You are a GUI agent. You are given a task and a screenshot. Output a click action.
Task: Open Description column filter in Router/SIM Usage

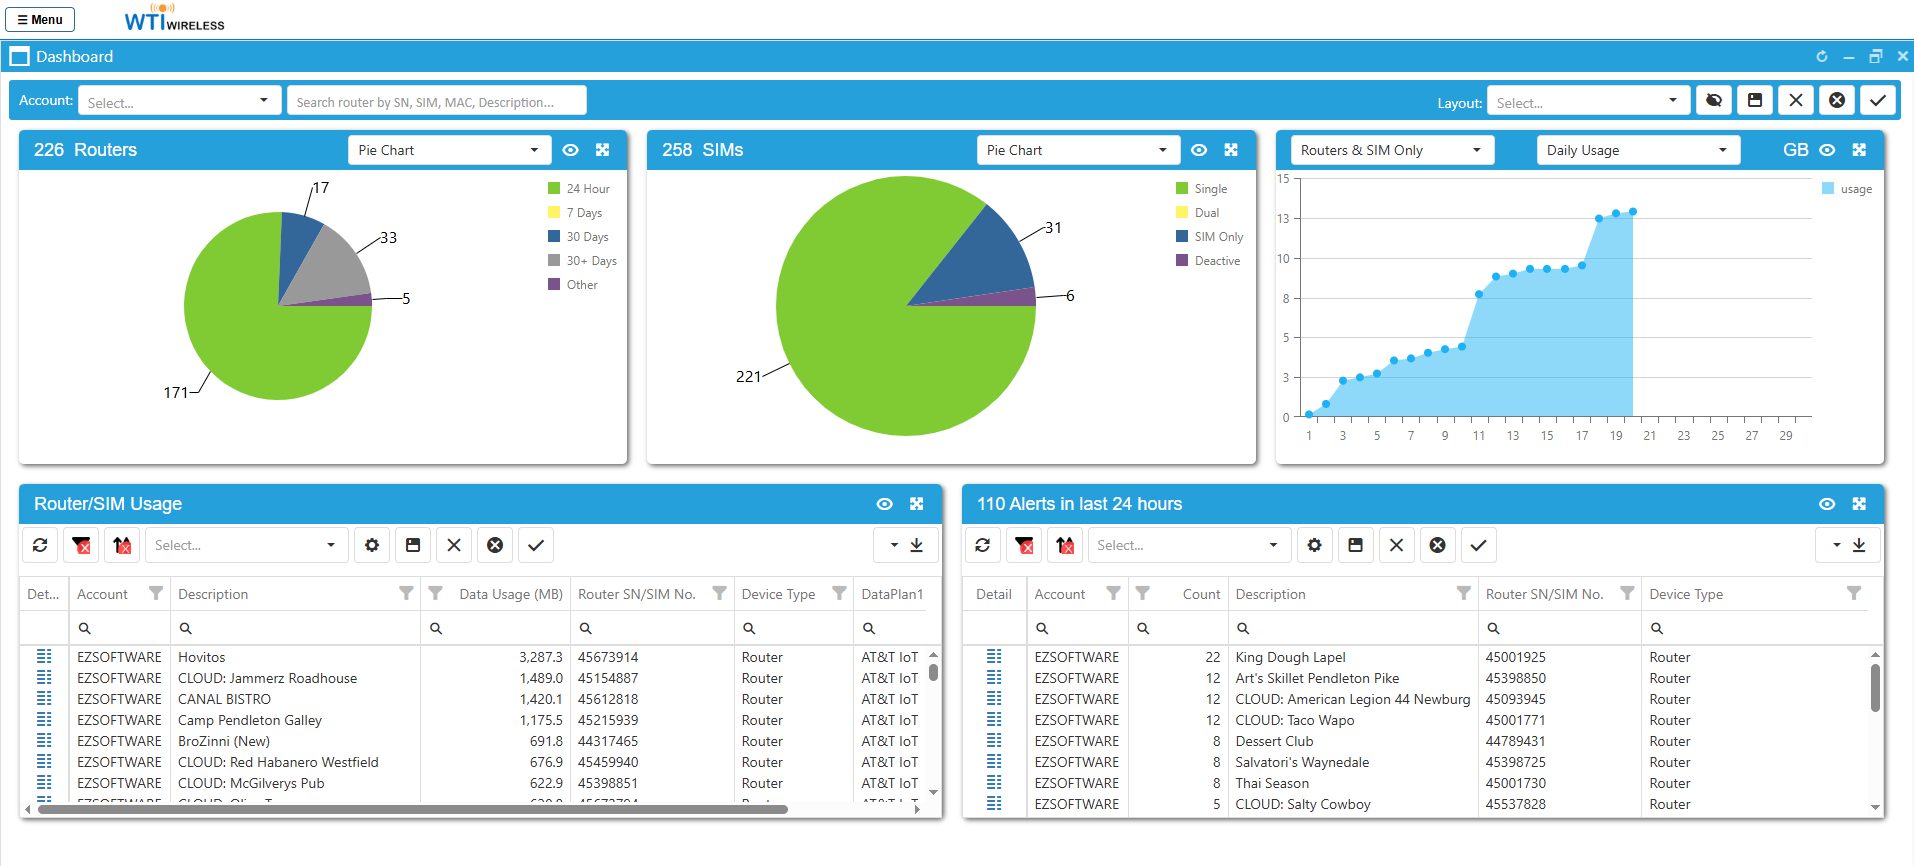point(406,593)
